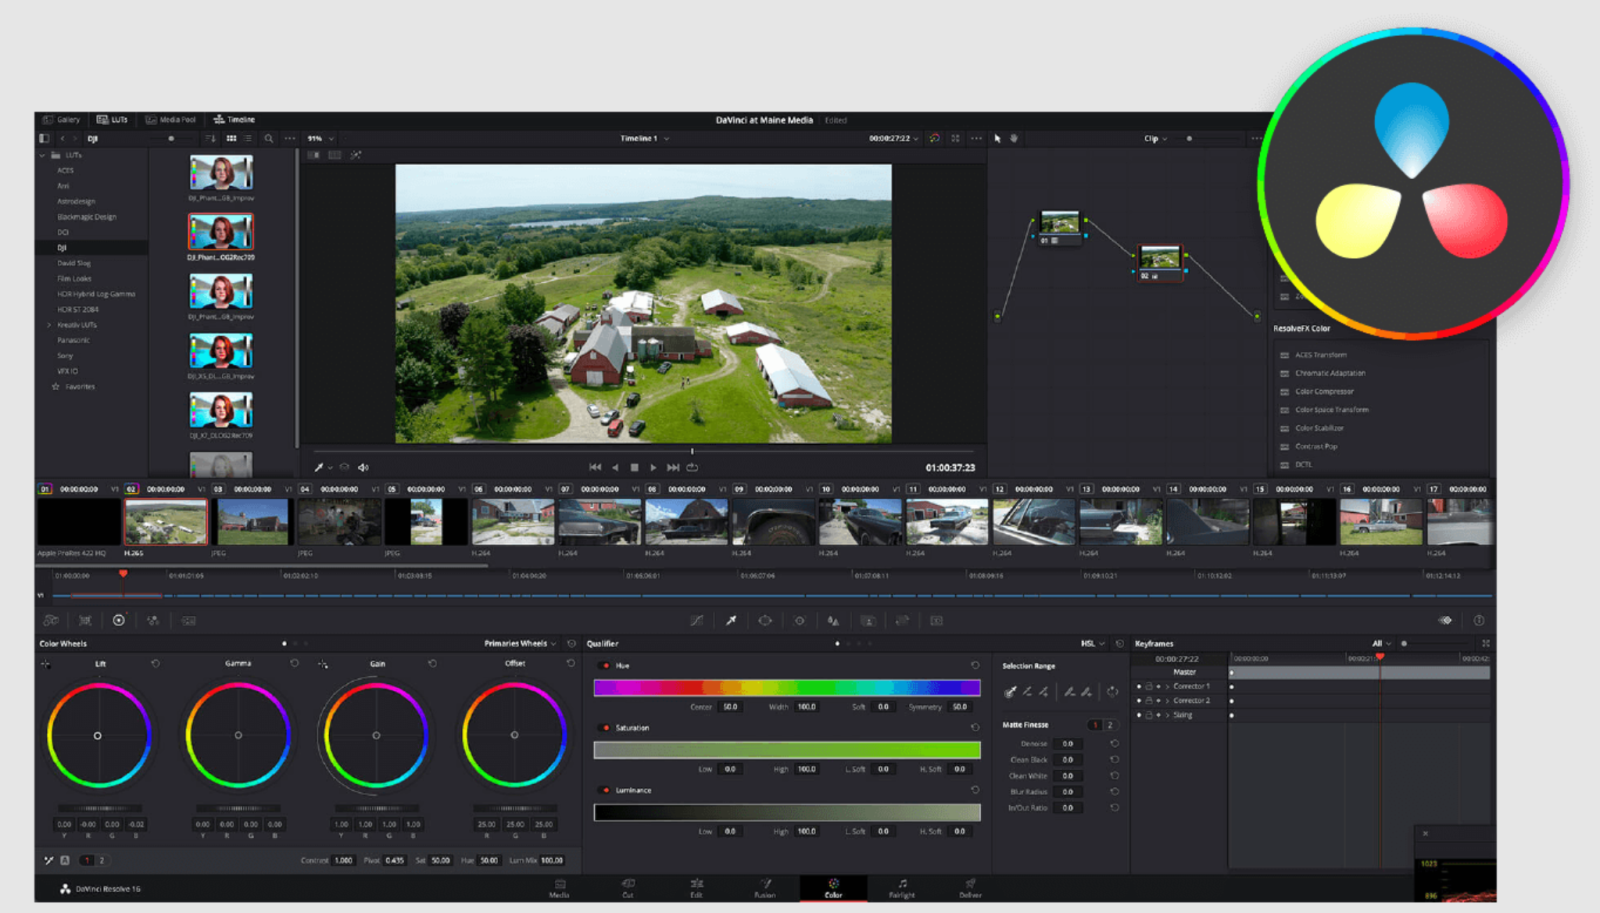Expand the Kreativ LUTs folder
Image resolution: width=1600 pixels, height=913 pixels.
coord(49,325)
